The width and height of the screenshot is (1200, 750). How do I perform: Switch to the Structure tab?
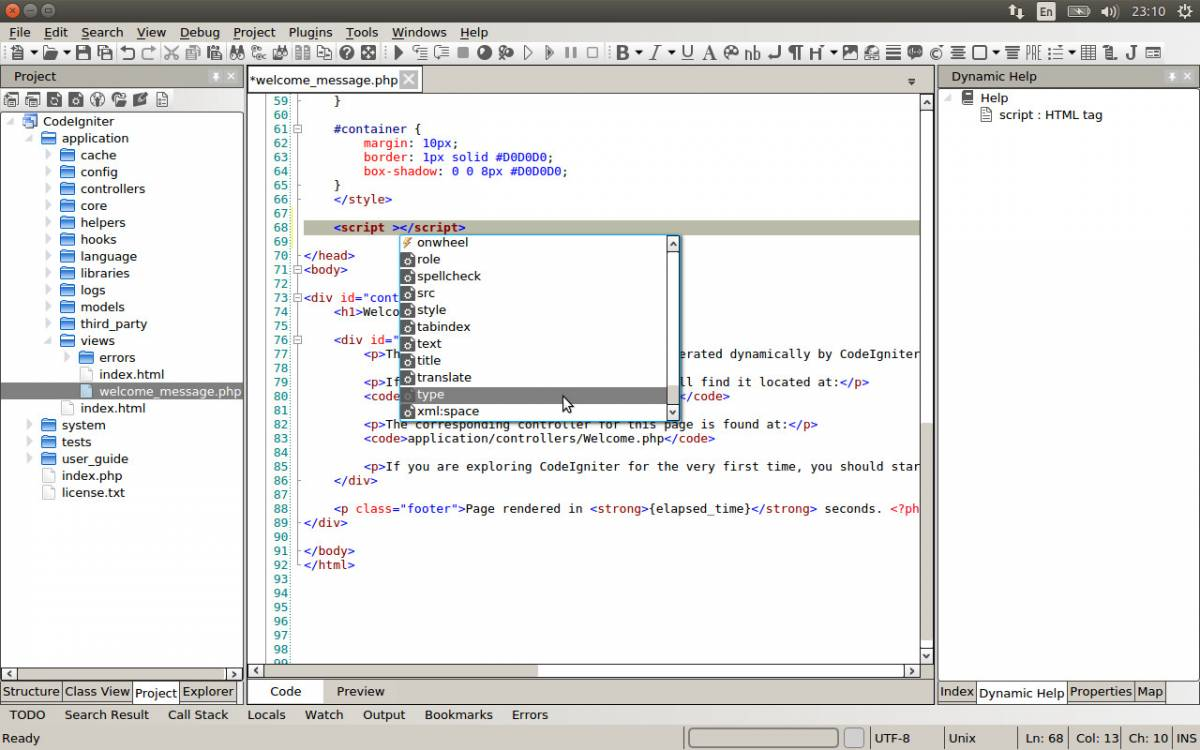pyautogui.click(x=31, y=691)
